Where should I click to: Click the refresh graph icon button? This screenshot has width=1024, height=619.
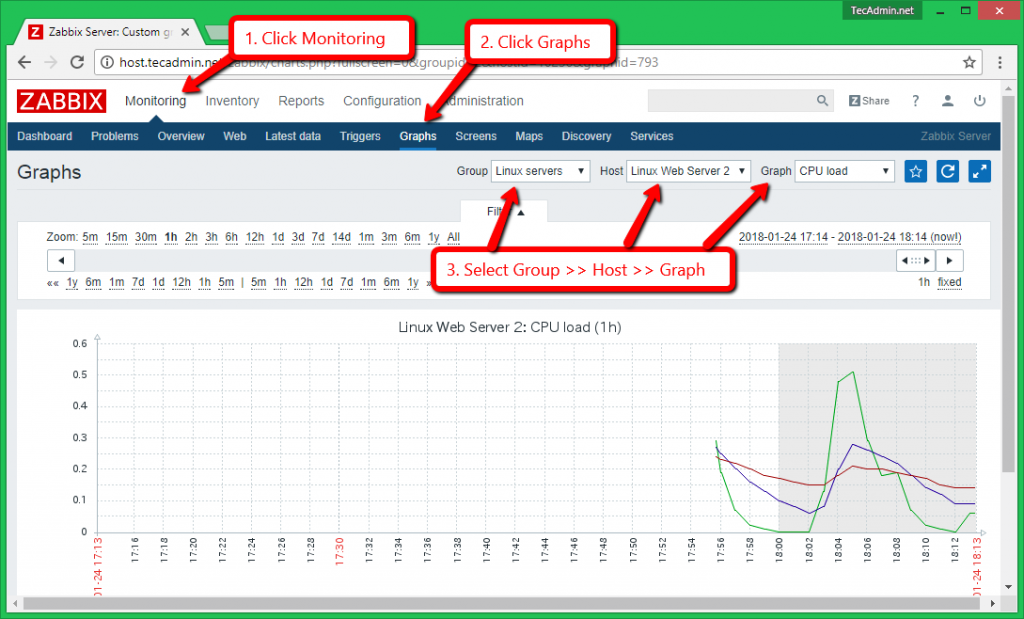point(947,171)
